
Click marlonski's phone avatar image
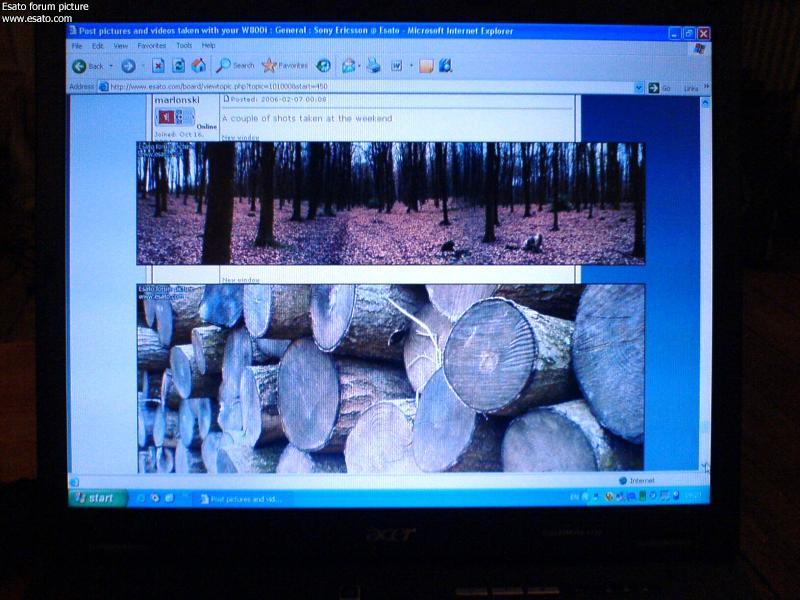[174, 117]
